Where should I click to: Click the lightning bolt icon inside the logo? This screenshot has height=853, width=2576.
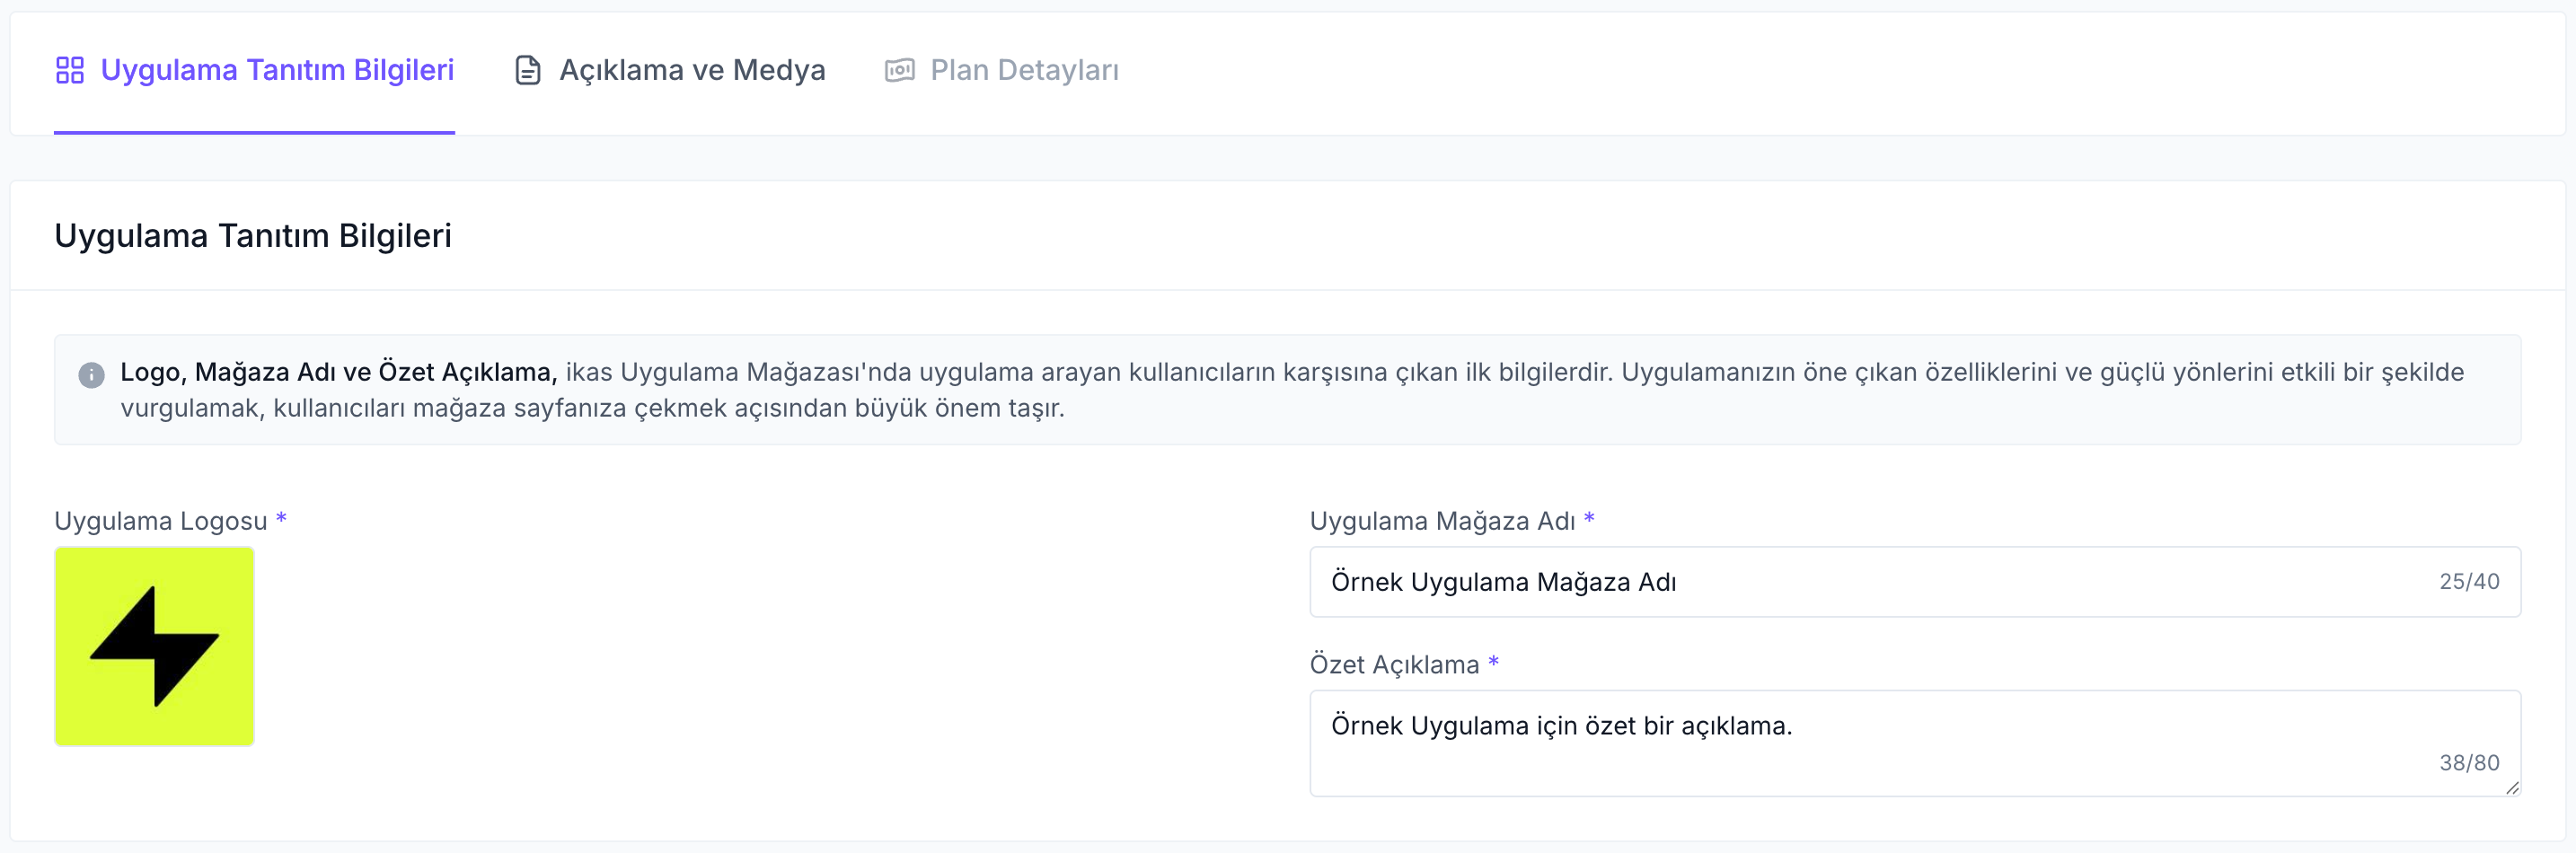[x=155, y=646]
